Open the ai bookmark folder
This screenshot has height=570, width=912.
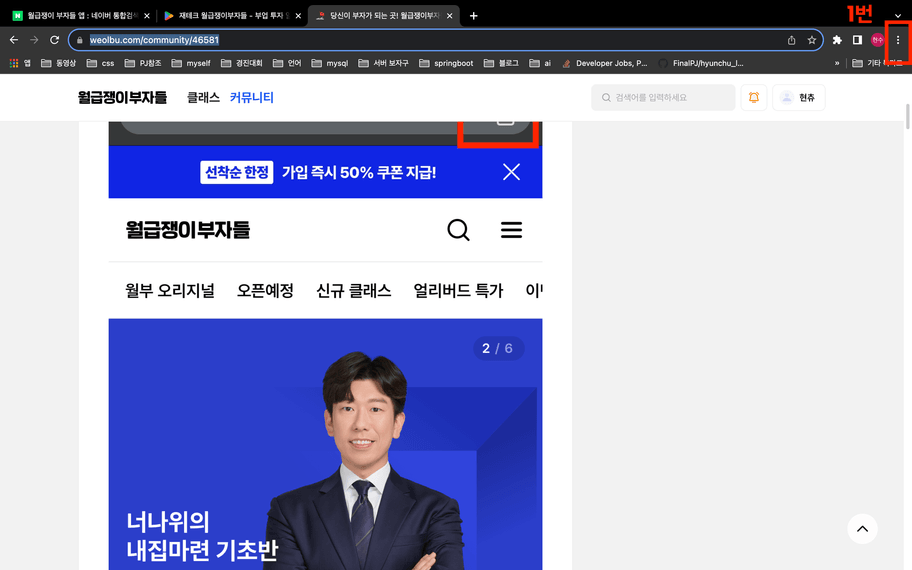(x=540, y=63)
